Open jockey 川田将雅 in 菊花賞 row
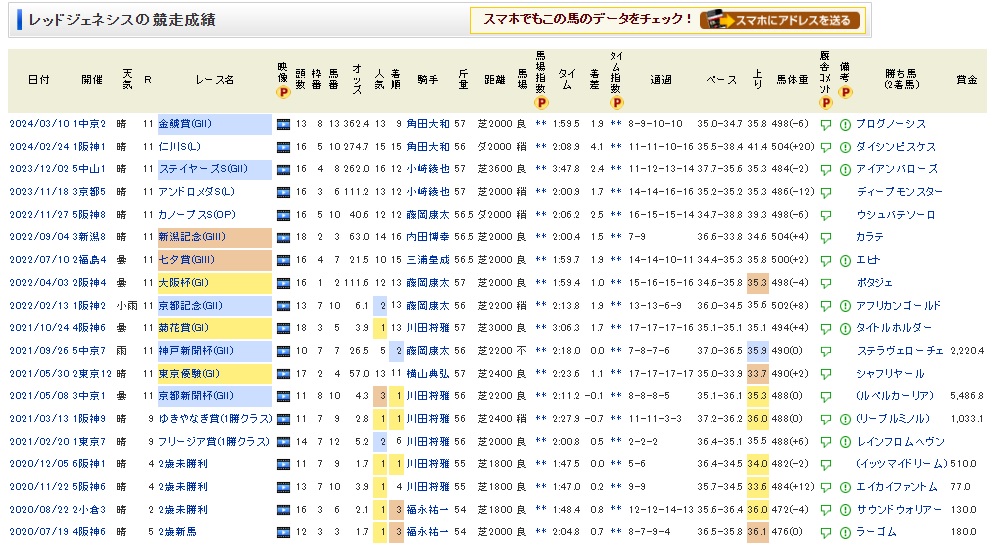Screen dimensions: 993x552 point(427,327)
